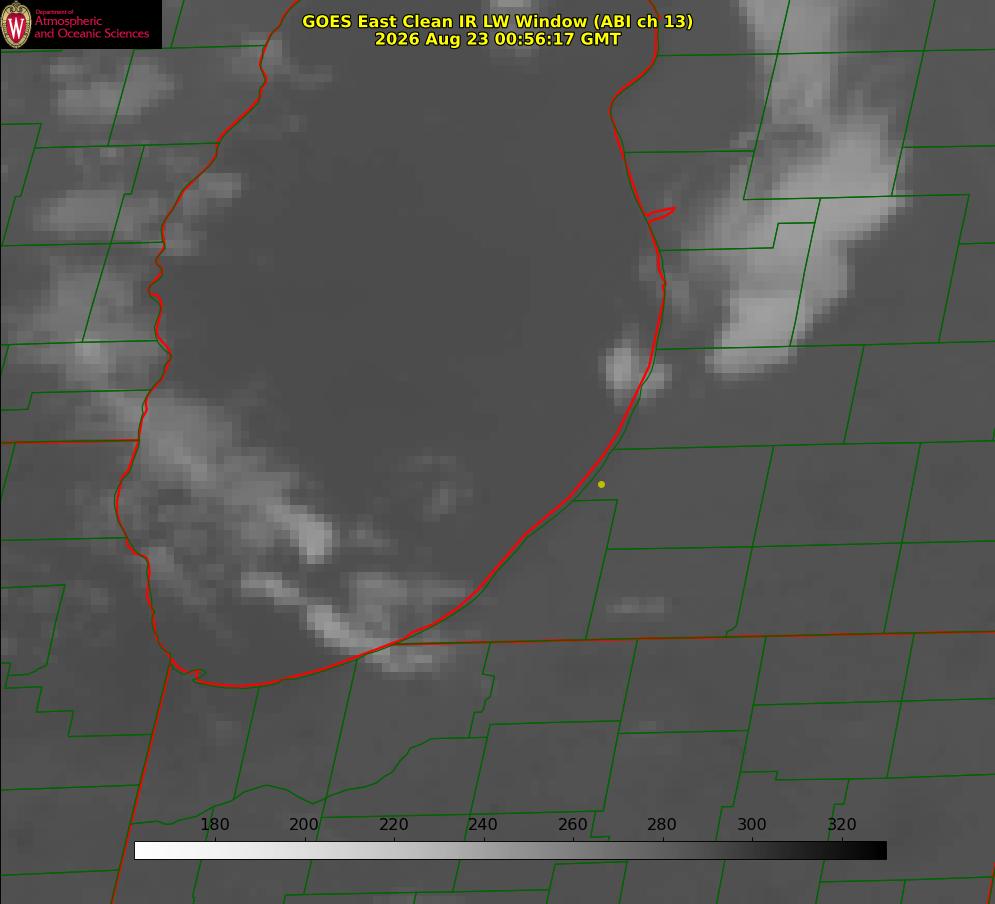Click the isolated small cloud southeast of lake
Screen dimensions: 995x904
(x=636, y=606)
